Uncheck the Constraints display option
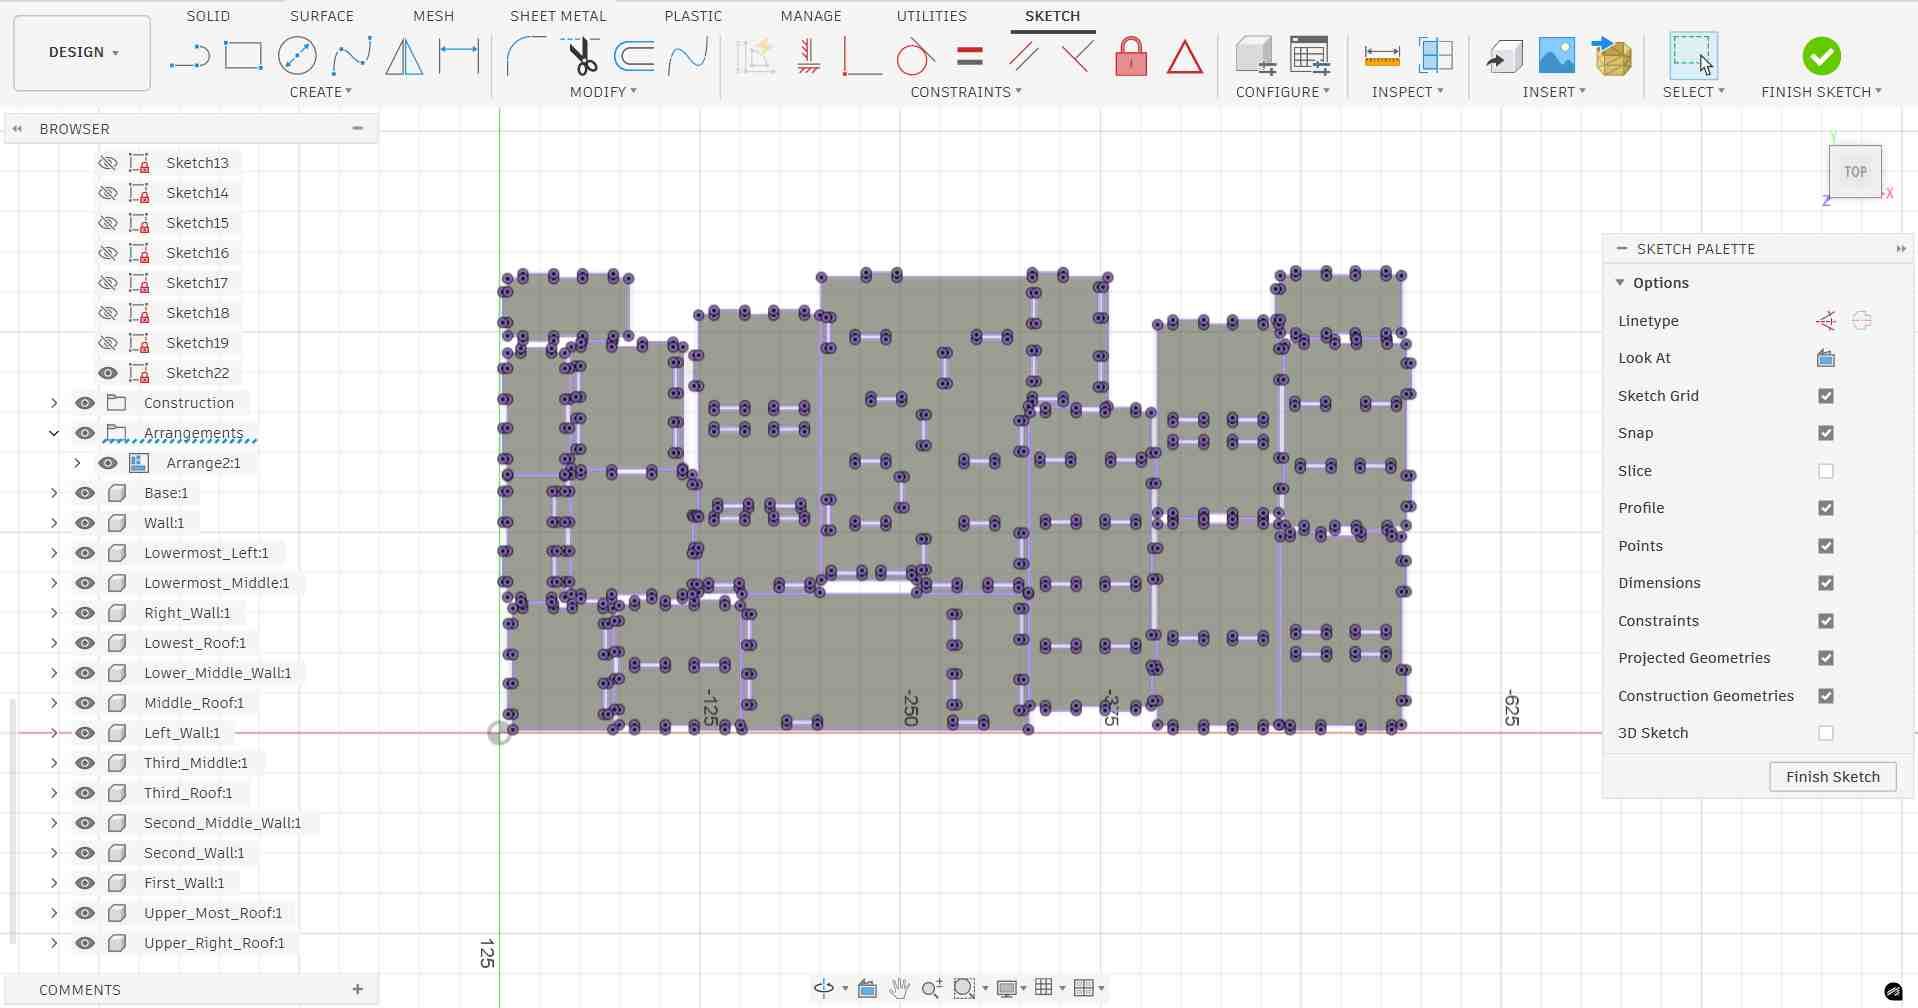This screenshot has width=1918, height=1008. click(1826, 621)
